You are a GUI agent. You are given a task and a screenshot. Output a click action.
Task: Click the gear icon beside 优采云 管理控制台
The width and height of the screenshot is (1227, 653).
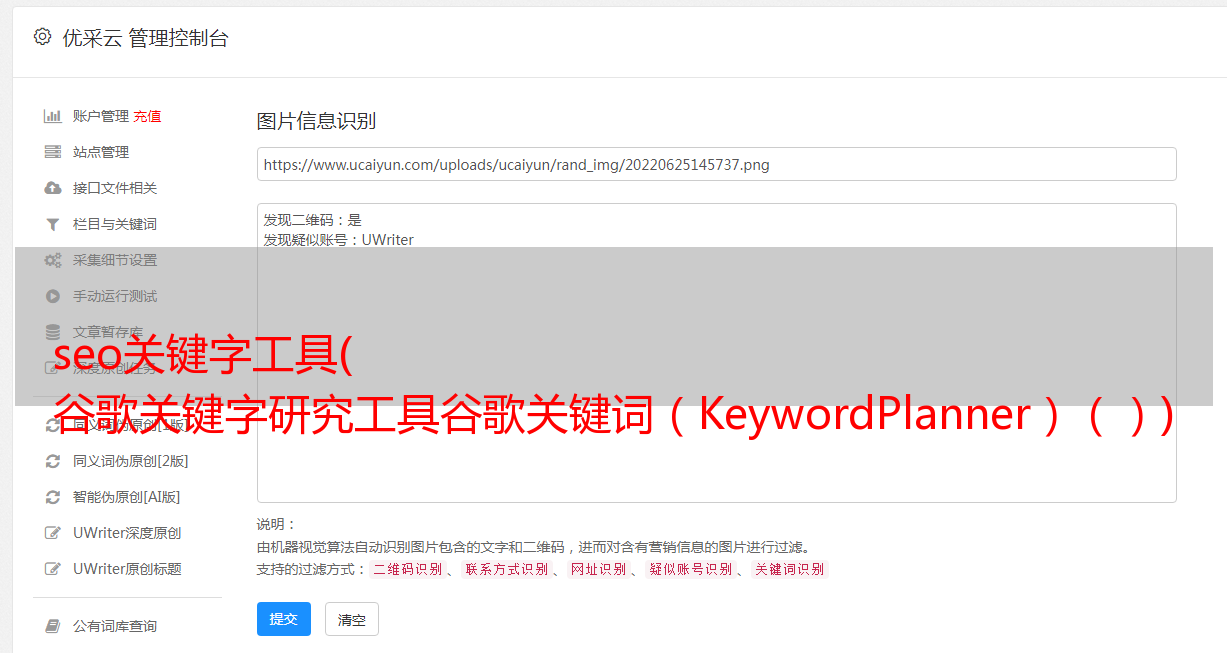(x=42, y=37)
